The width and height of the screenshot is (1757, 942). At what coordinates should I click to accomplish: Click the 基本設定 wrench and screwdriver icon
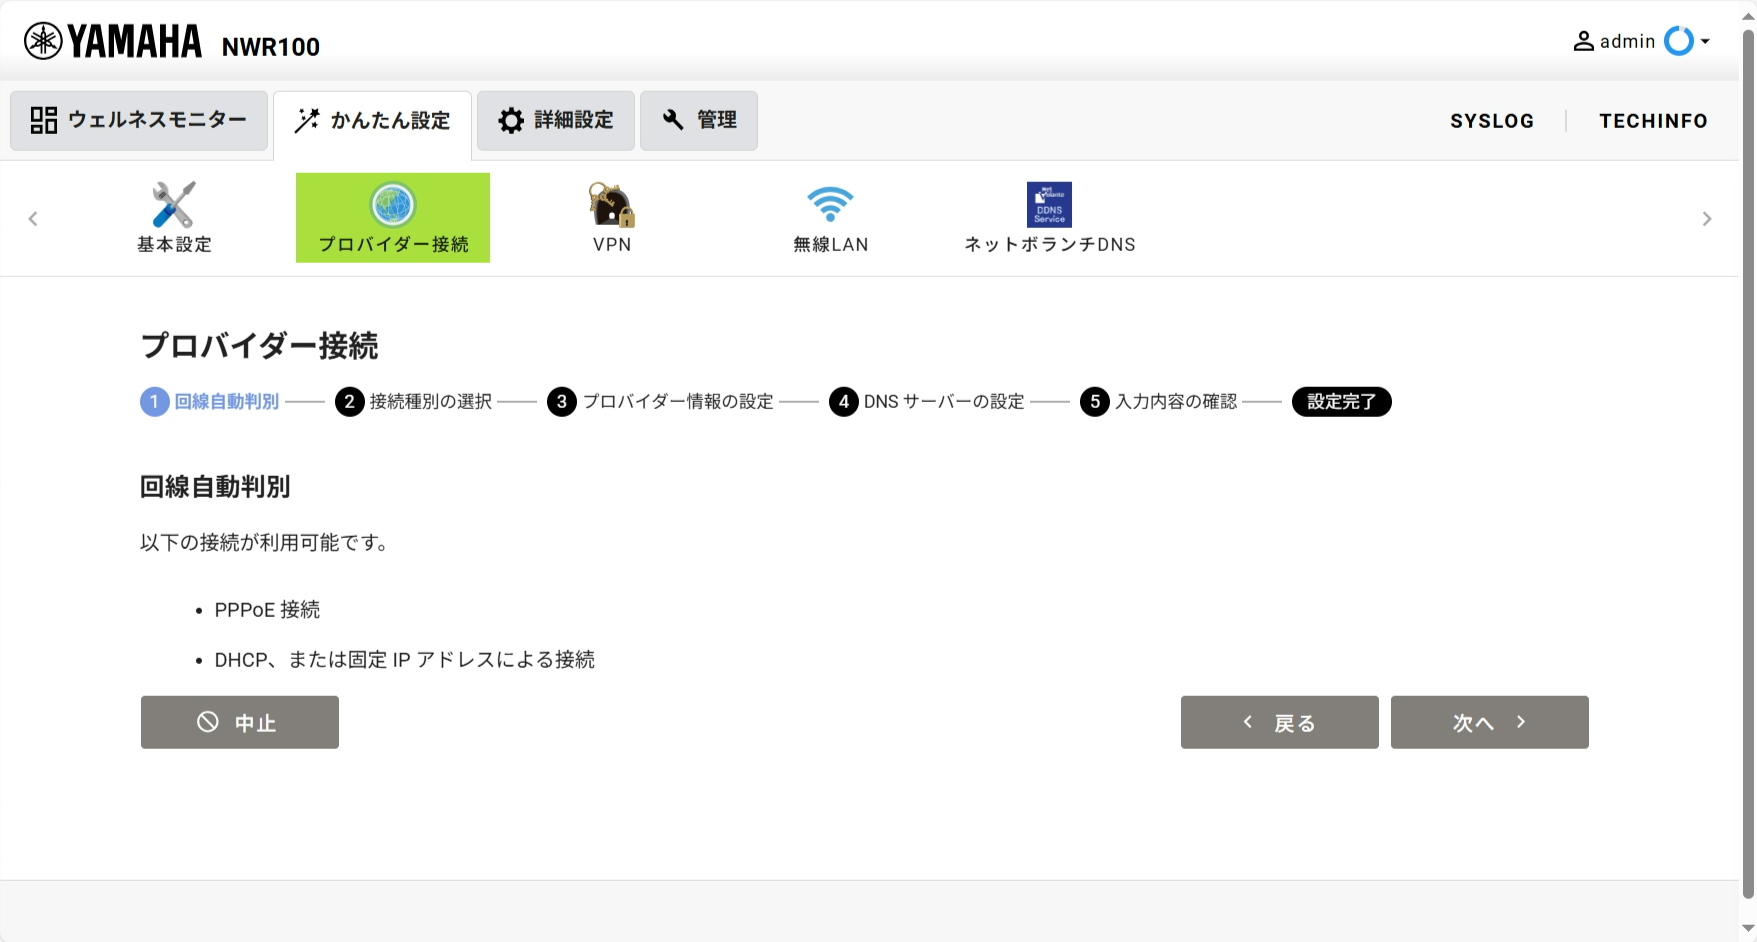point(174,205)
